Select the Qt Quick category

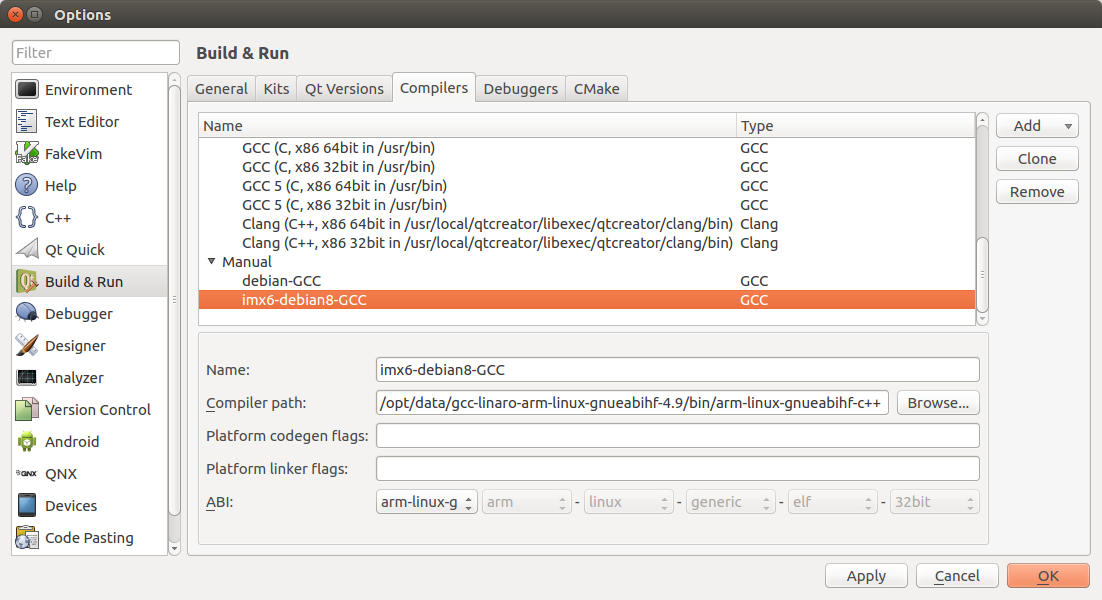point(74,250)
